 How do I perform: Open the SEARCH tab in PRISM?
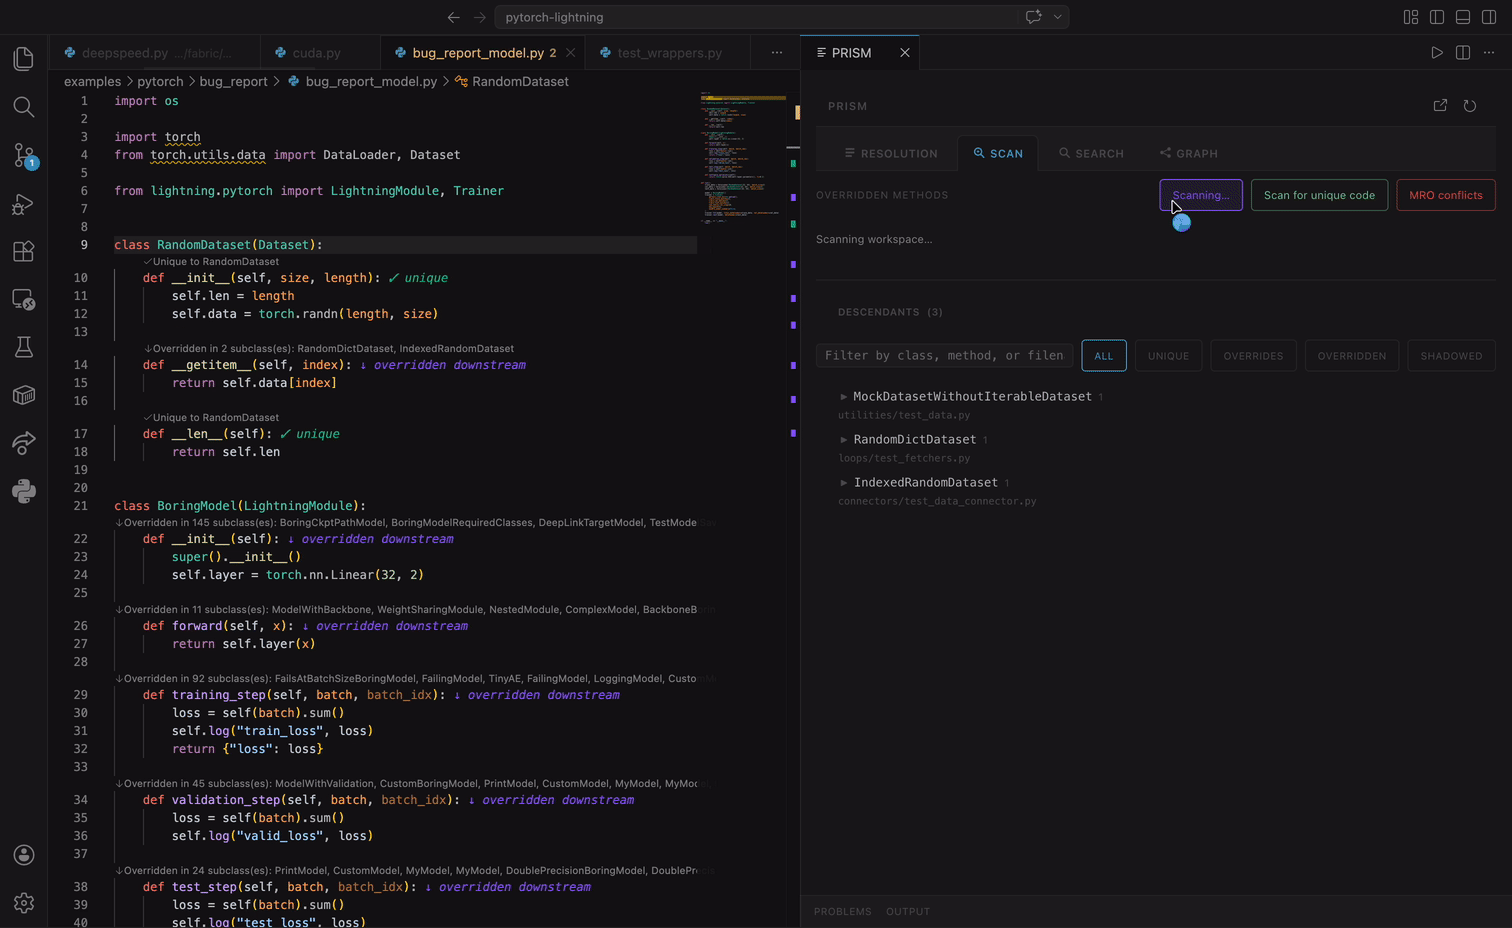tap(1091, 154)
